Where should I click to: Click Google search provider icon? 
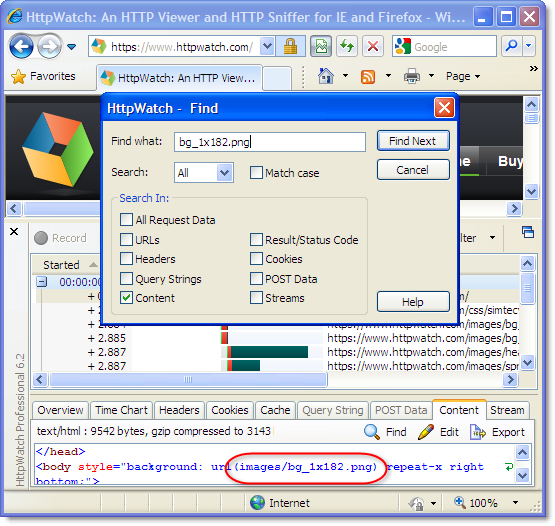click(x=403, y=46)
